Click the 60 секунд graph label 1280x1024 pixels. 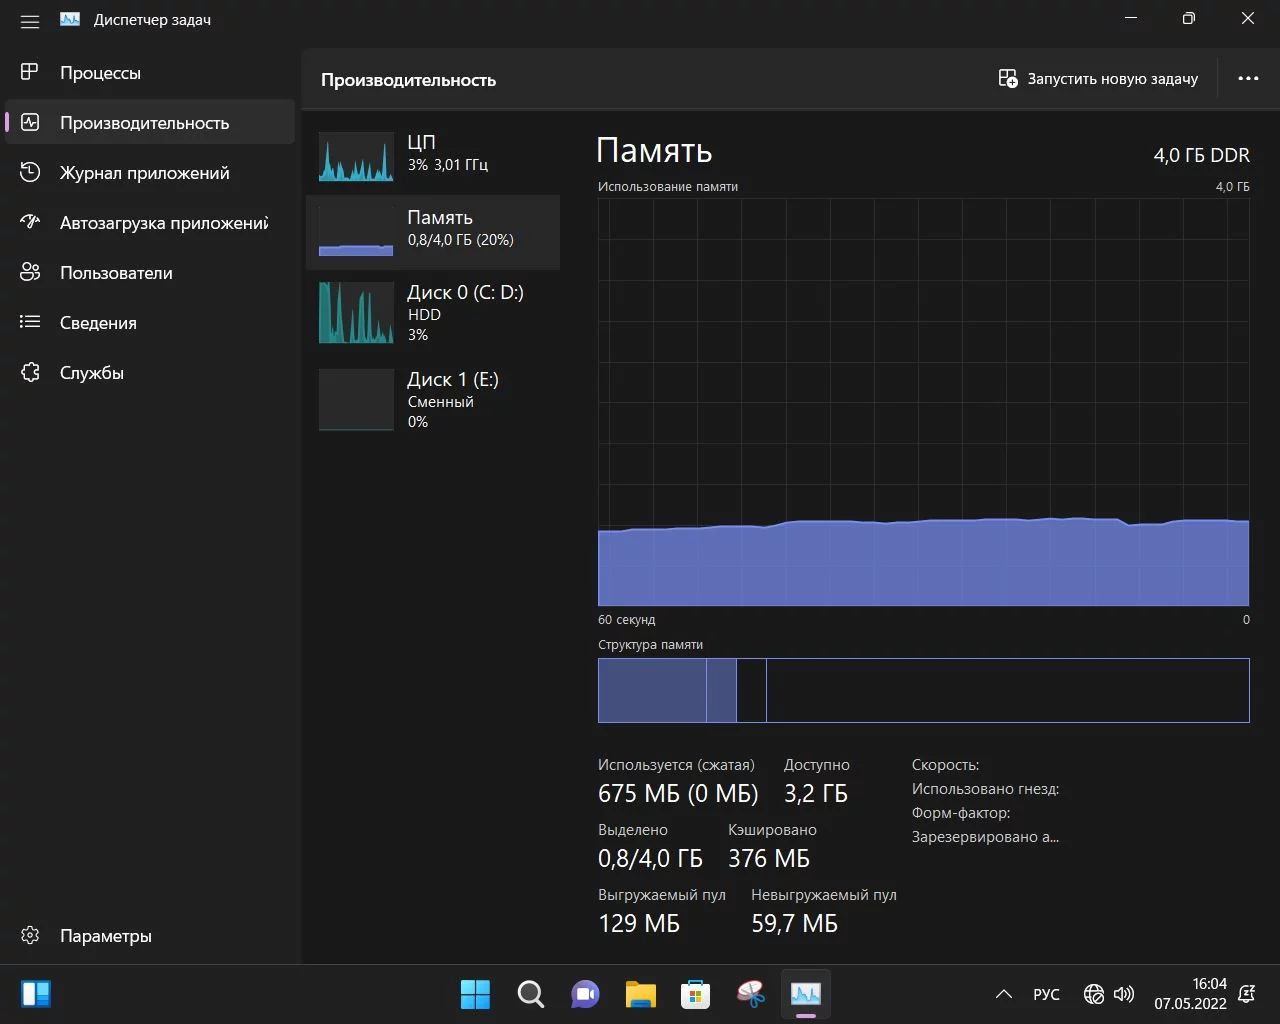pyautogui.click(x=627, y=620)
